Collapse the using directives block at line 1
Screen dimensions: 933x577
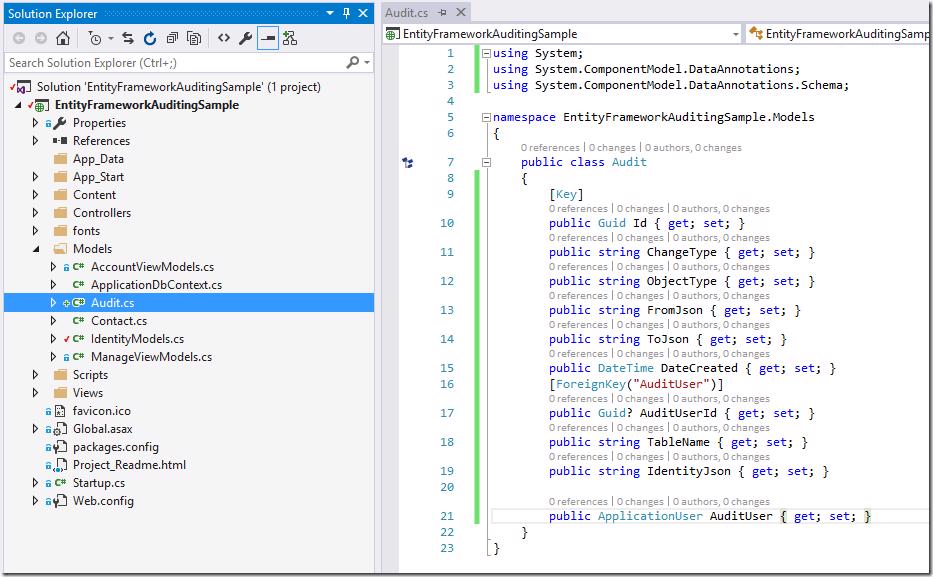point(486,54)
